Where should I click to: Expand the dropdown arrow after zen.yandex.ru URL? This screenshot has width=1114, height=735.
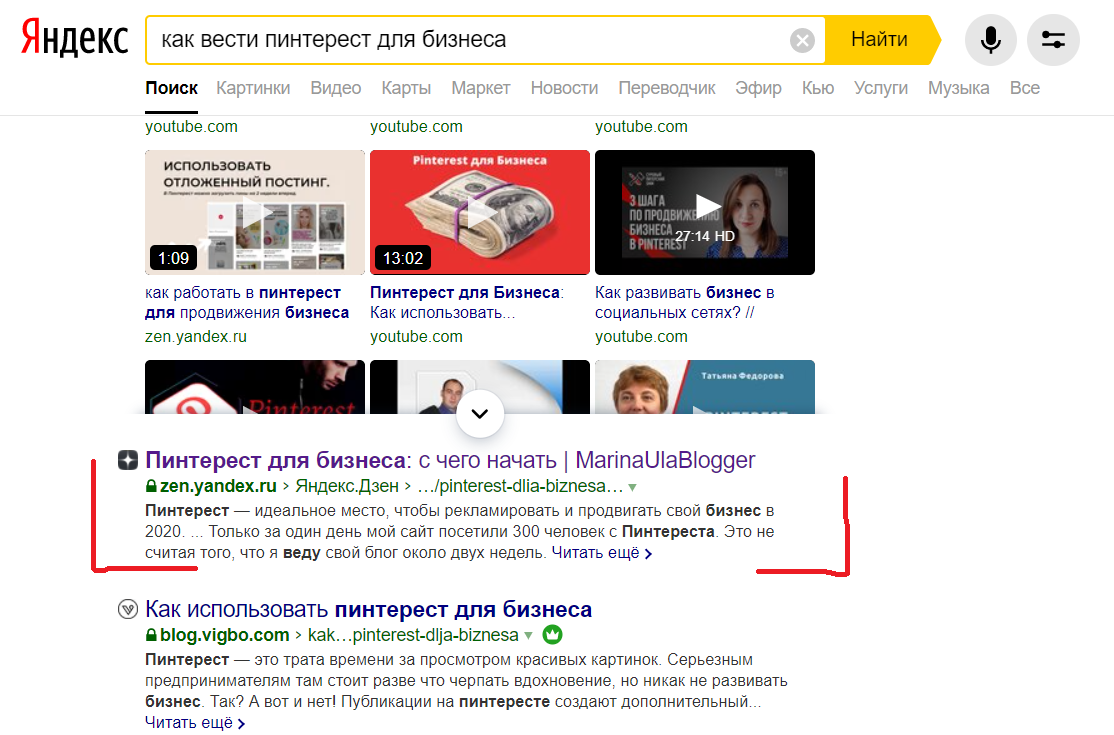tap(632, 487)
